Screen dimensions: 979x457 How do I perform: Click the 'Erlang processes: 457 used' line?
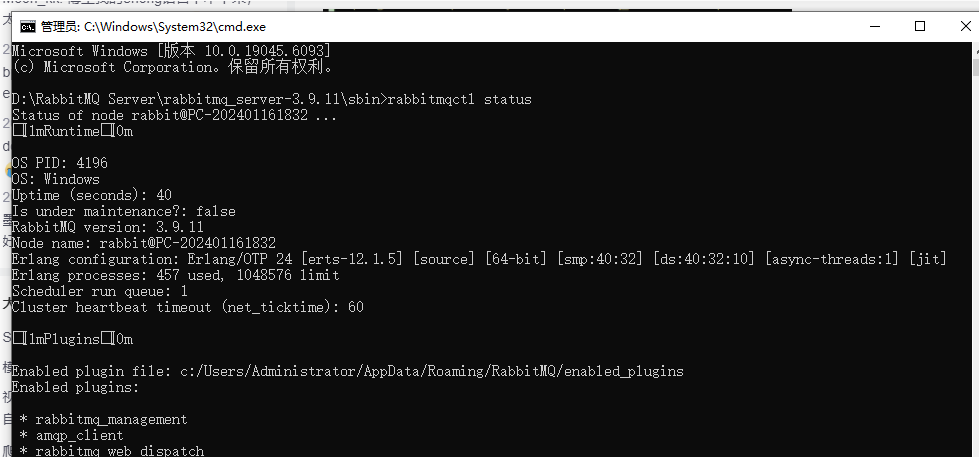(x=175, y=275)
